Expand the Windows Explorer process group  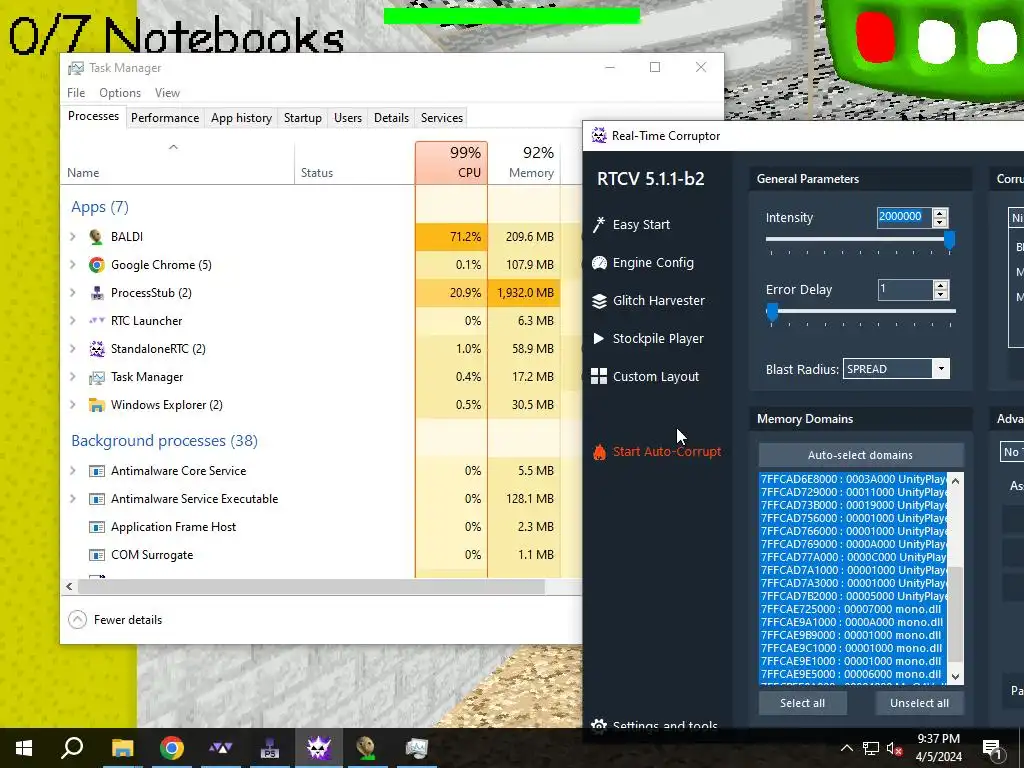pyautogui.click(x=72, y=405)
